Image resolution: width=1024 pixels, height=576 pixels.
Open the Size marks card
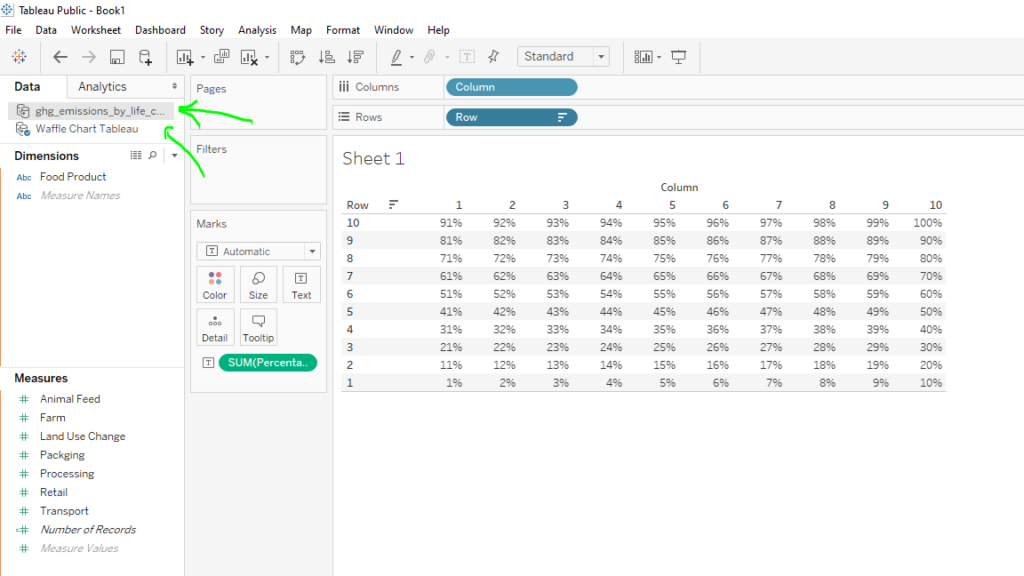pos(258,285)
